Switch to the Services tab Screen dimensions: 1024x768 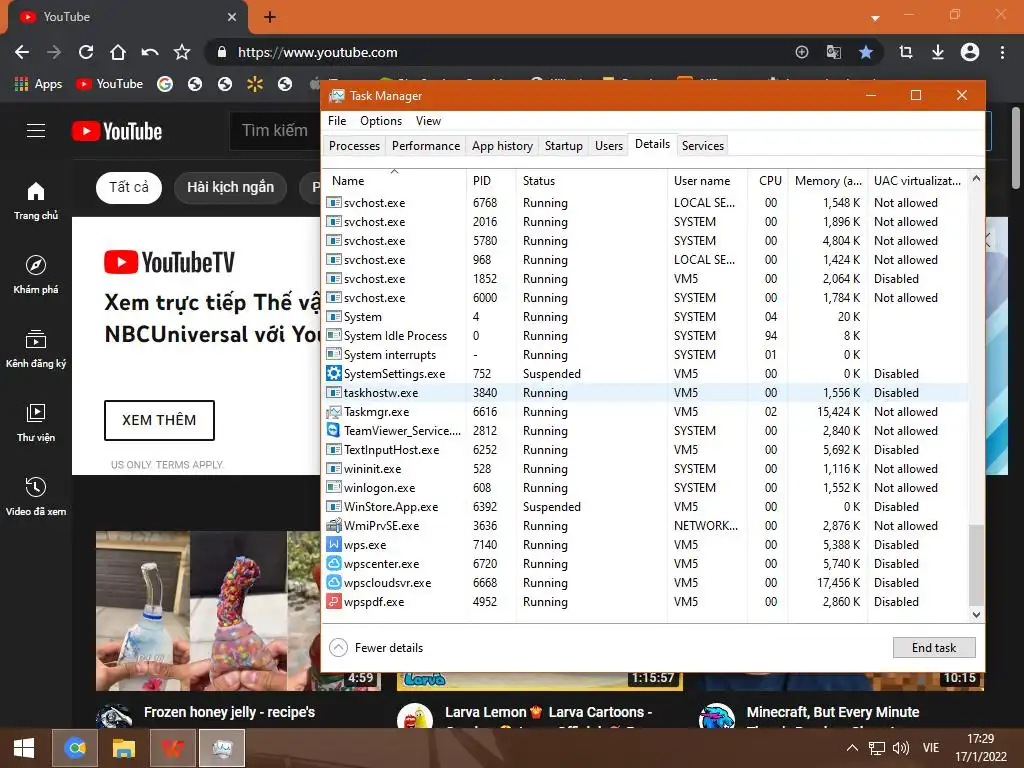[x=703, y=146]
